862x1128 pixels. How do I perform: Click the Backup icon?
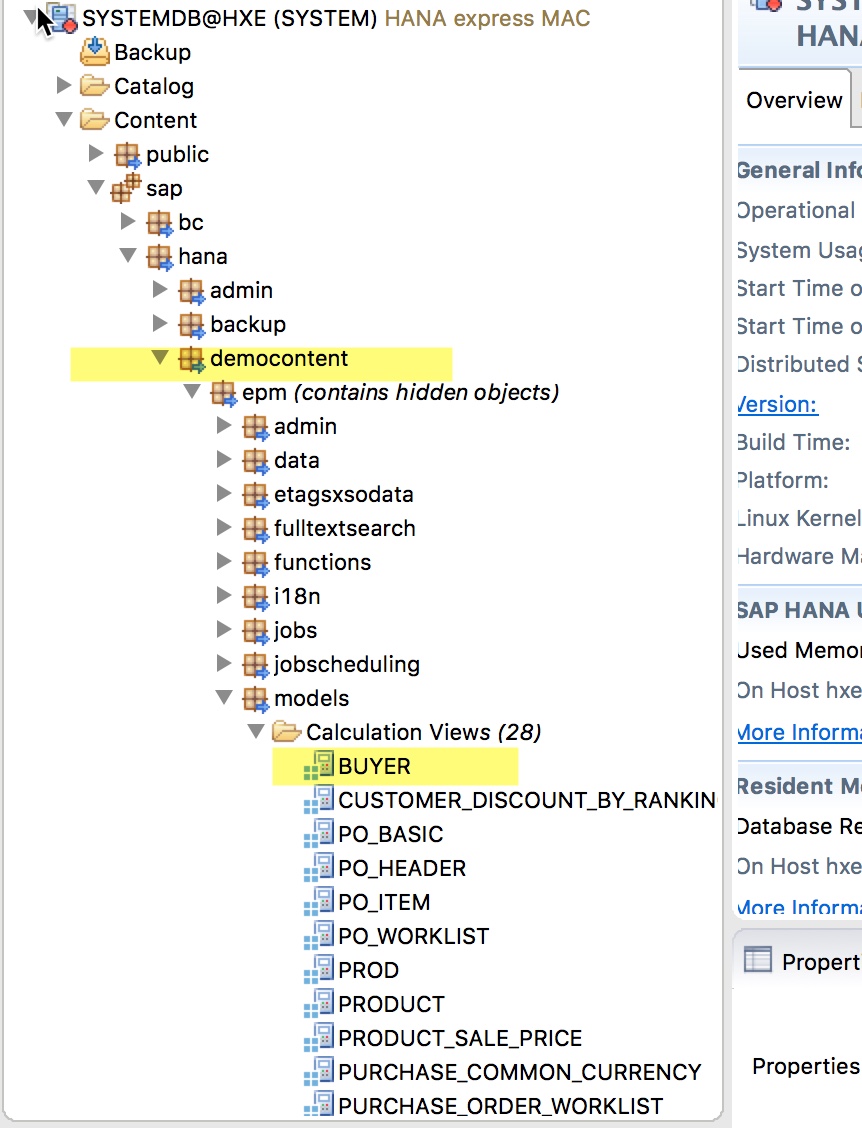coord(94,52)
